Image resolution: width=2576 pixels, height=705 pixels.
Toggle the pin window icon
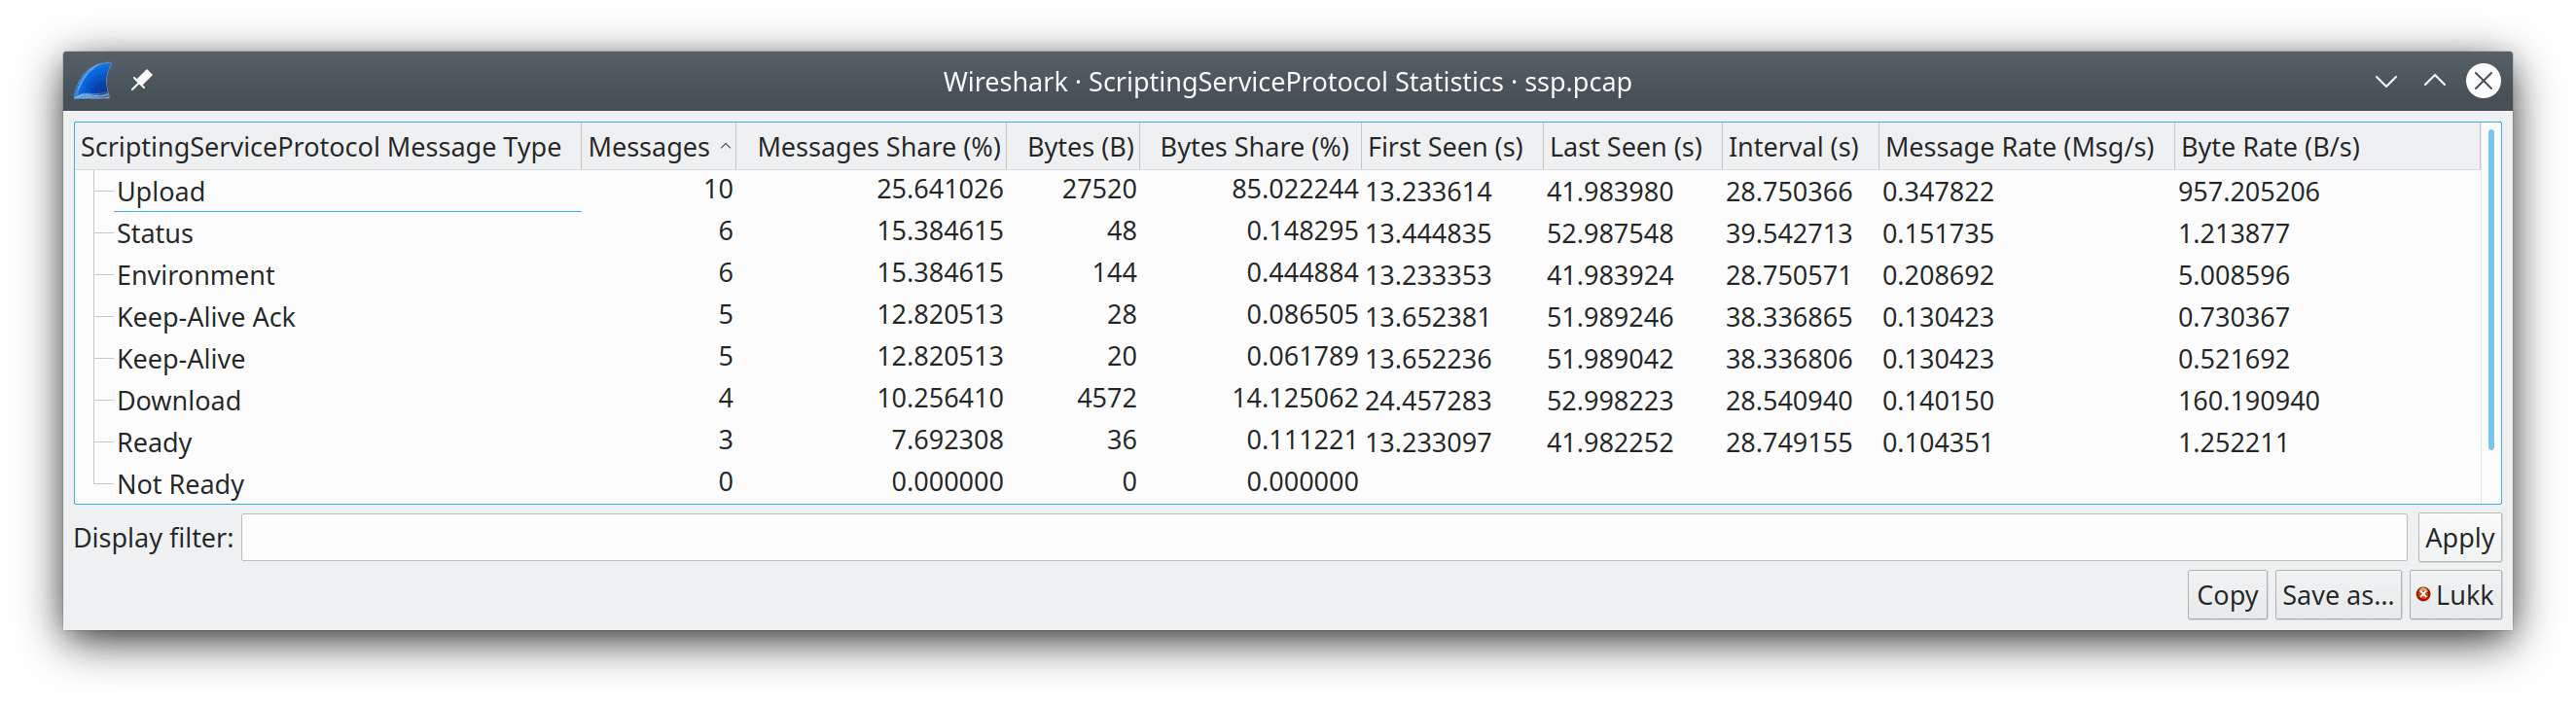(x=142, y=80)
